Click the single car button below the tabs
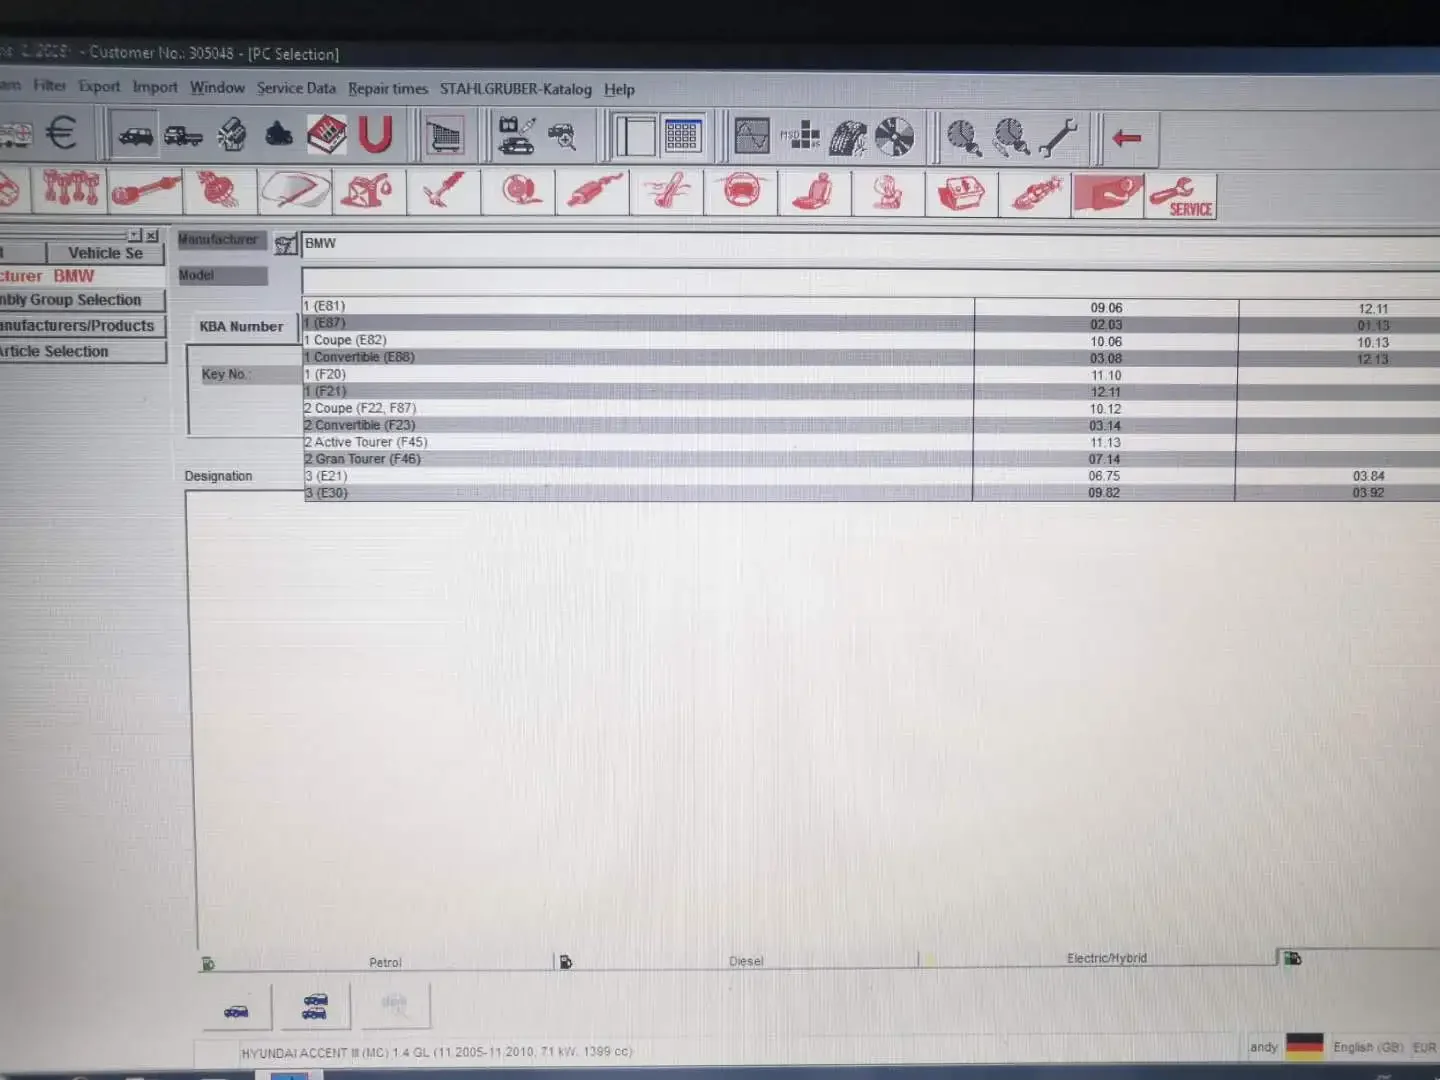1440x1080 pixels. [x=236, y=1007]
